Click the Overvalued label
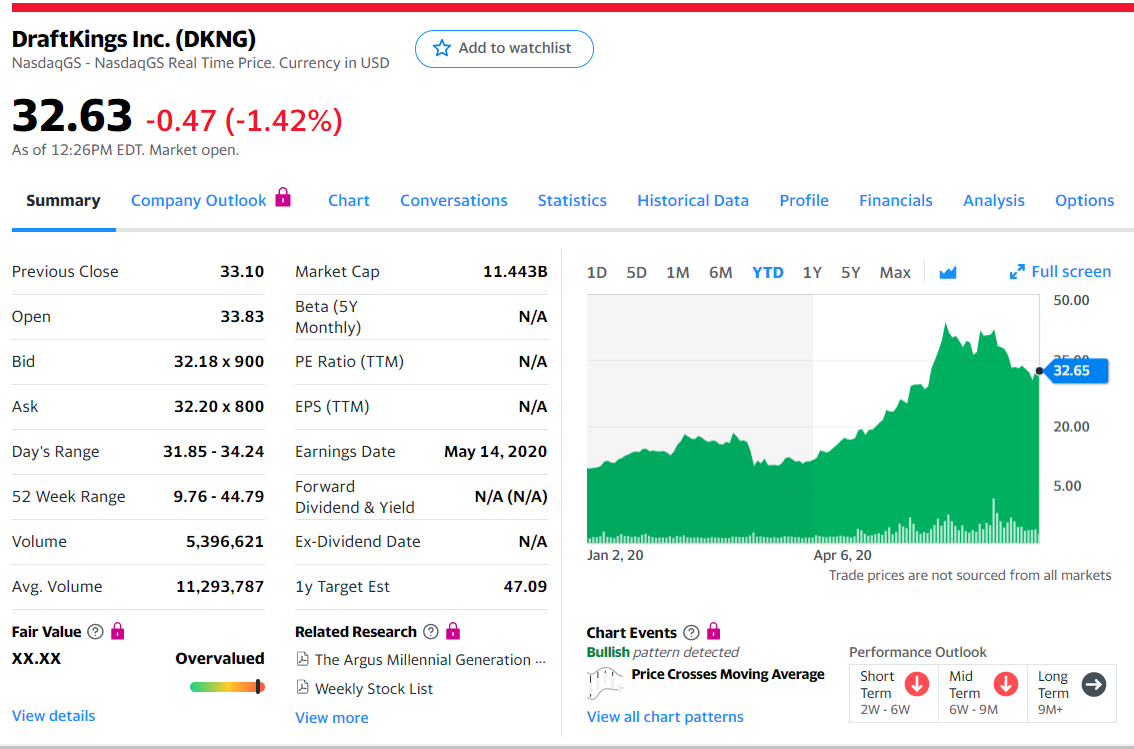This screenshot has height=749, width=1134. 220,659
